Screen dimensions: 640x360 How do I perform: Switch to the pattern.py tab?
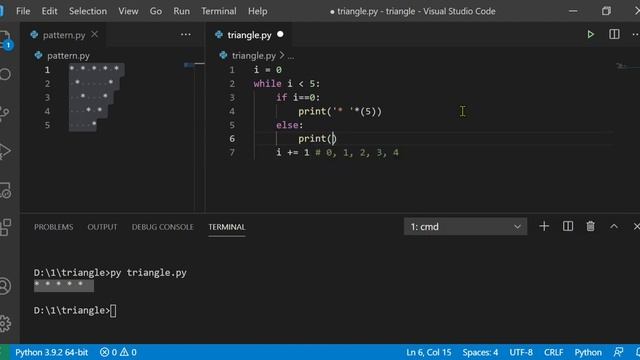point(64,35)
